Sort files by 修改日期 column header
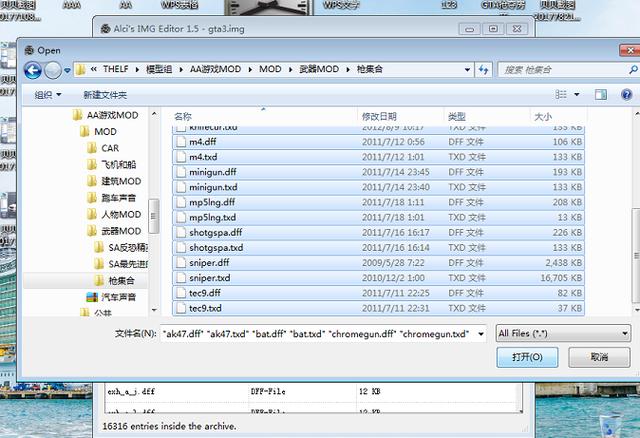This screenshot has width=640, height=438. [379, 117]
